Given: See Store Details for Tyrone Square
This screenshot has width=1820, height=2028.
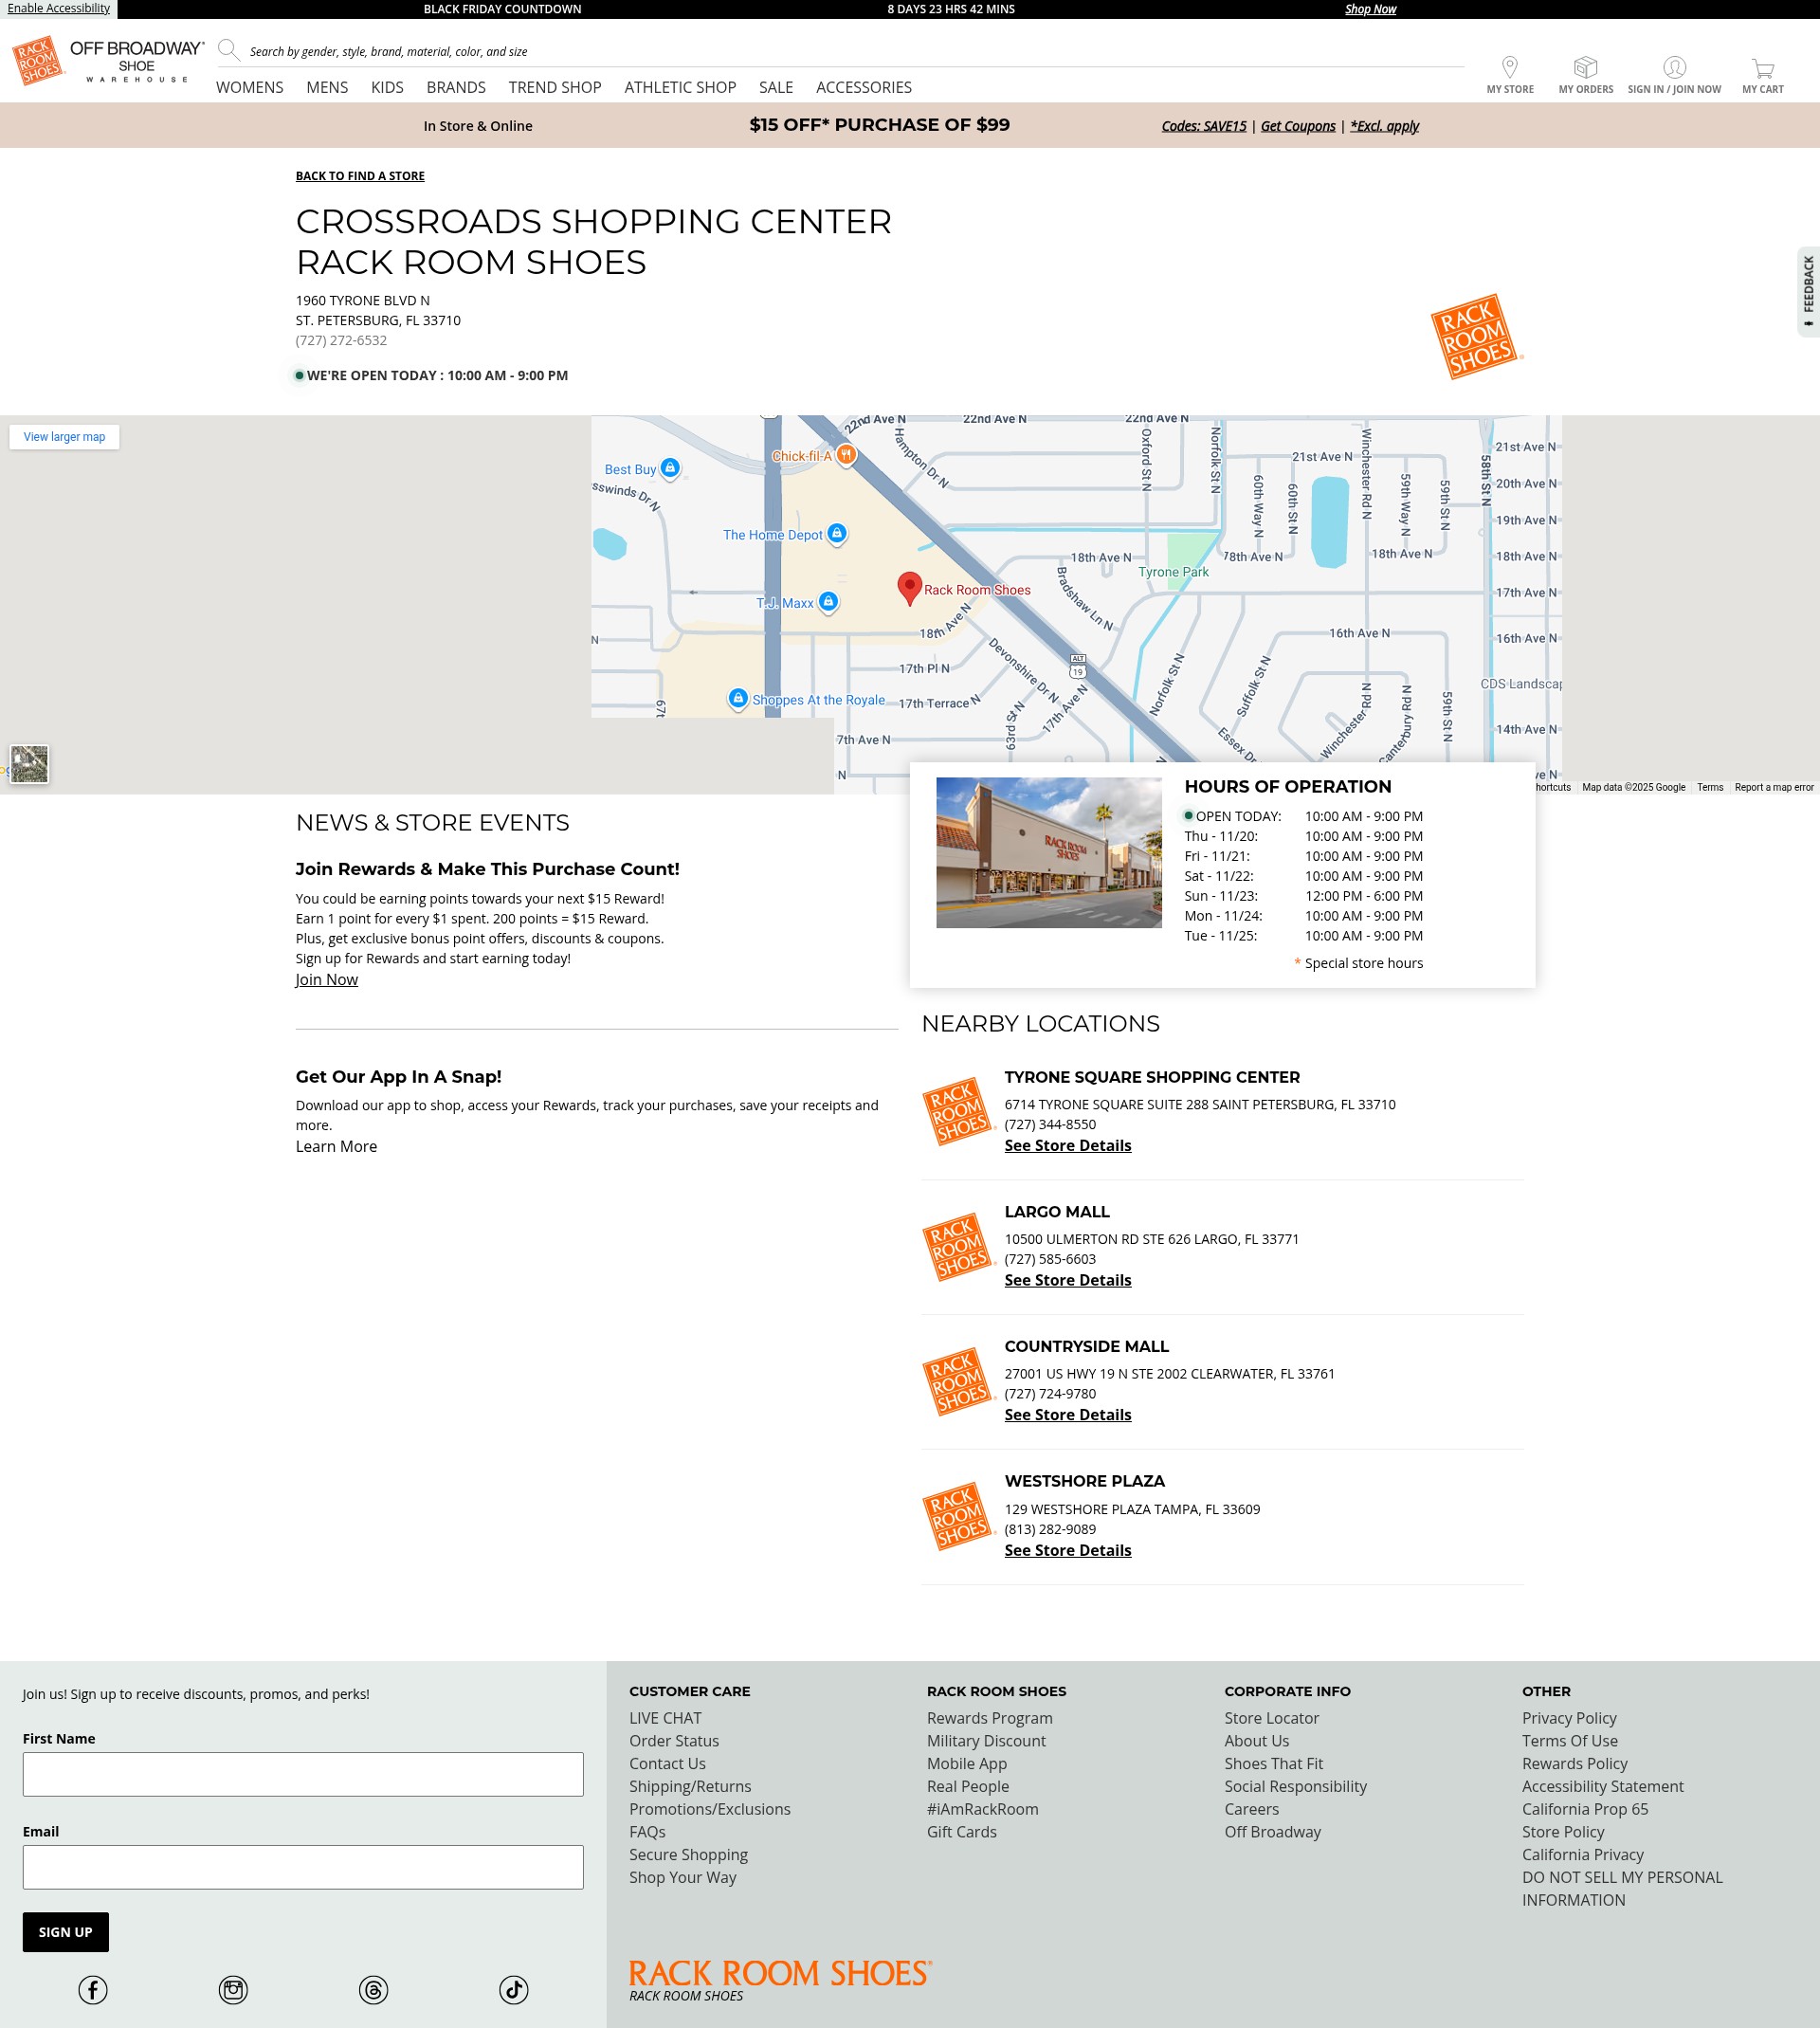Looking at the screenshot, I should [x=1067, y=1145].
